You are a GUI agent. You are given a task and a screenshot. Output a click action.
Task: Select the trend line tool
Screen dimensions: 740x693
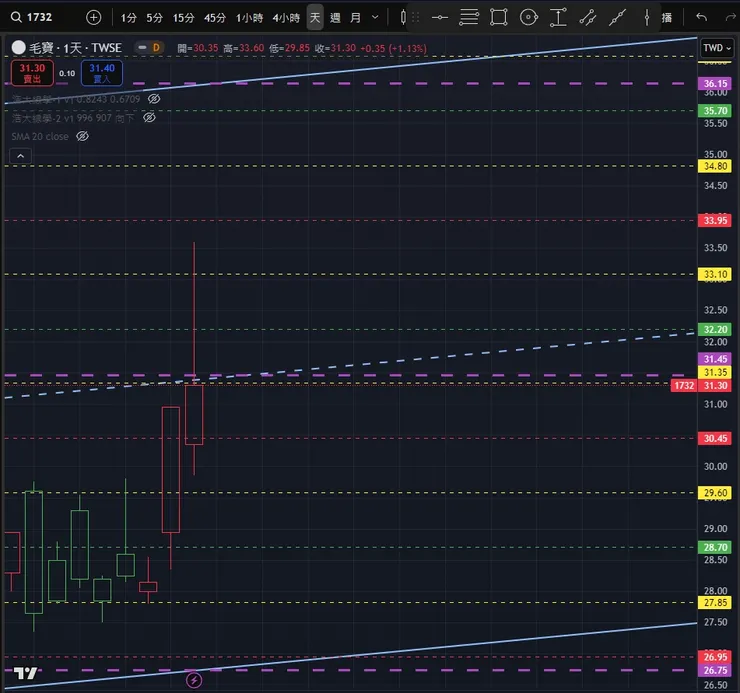tap(617, 18)
